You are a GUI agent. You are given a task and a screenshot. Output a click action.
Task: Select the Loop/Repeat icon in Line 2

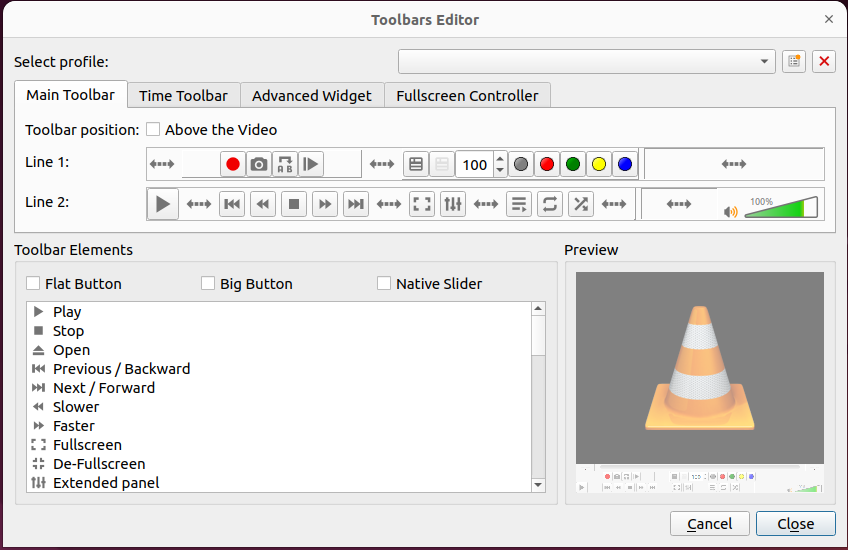coord(550,204)
